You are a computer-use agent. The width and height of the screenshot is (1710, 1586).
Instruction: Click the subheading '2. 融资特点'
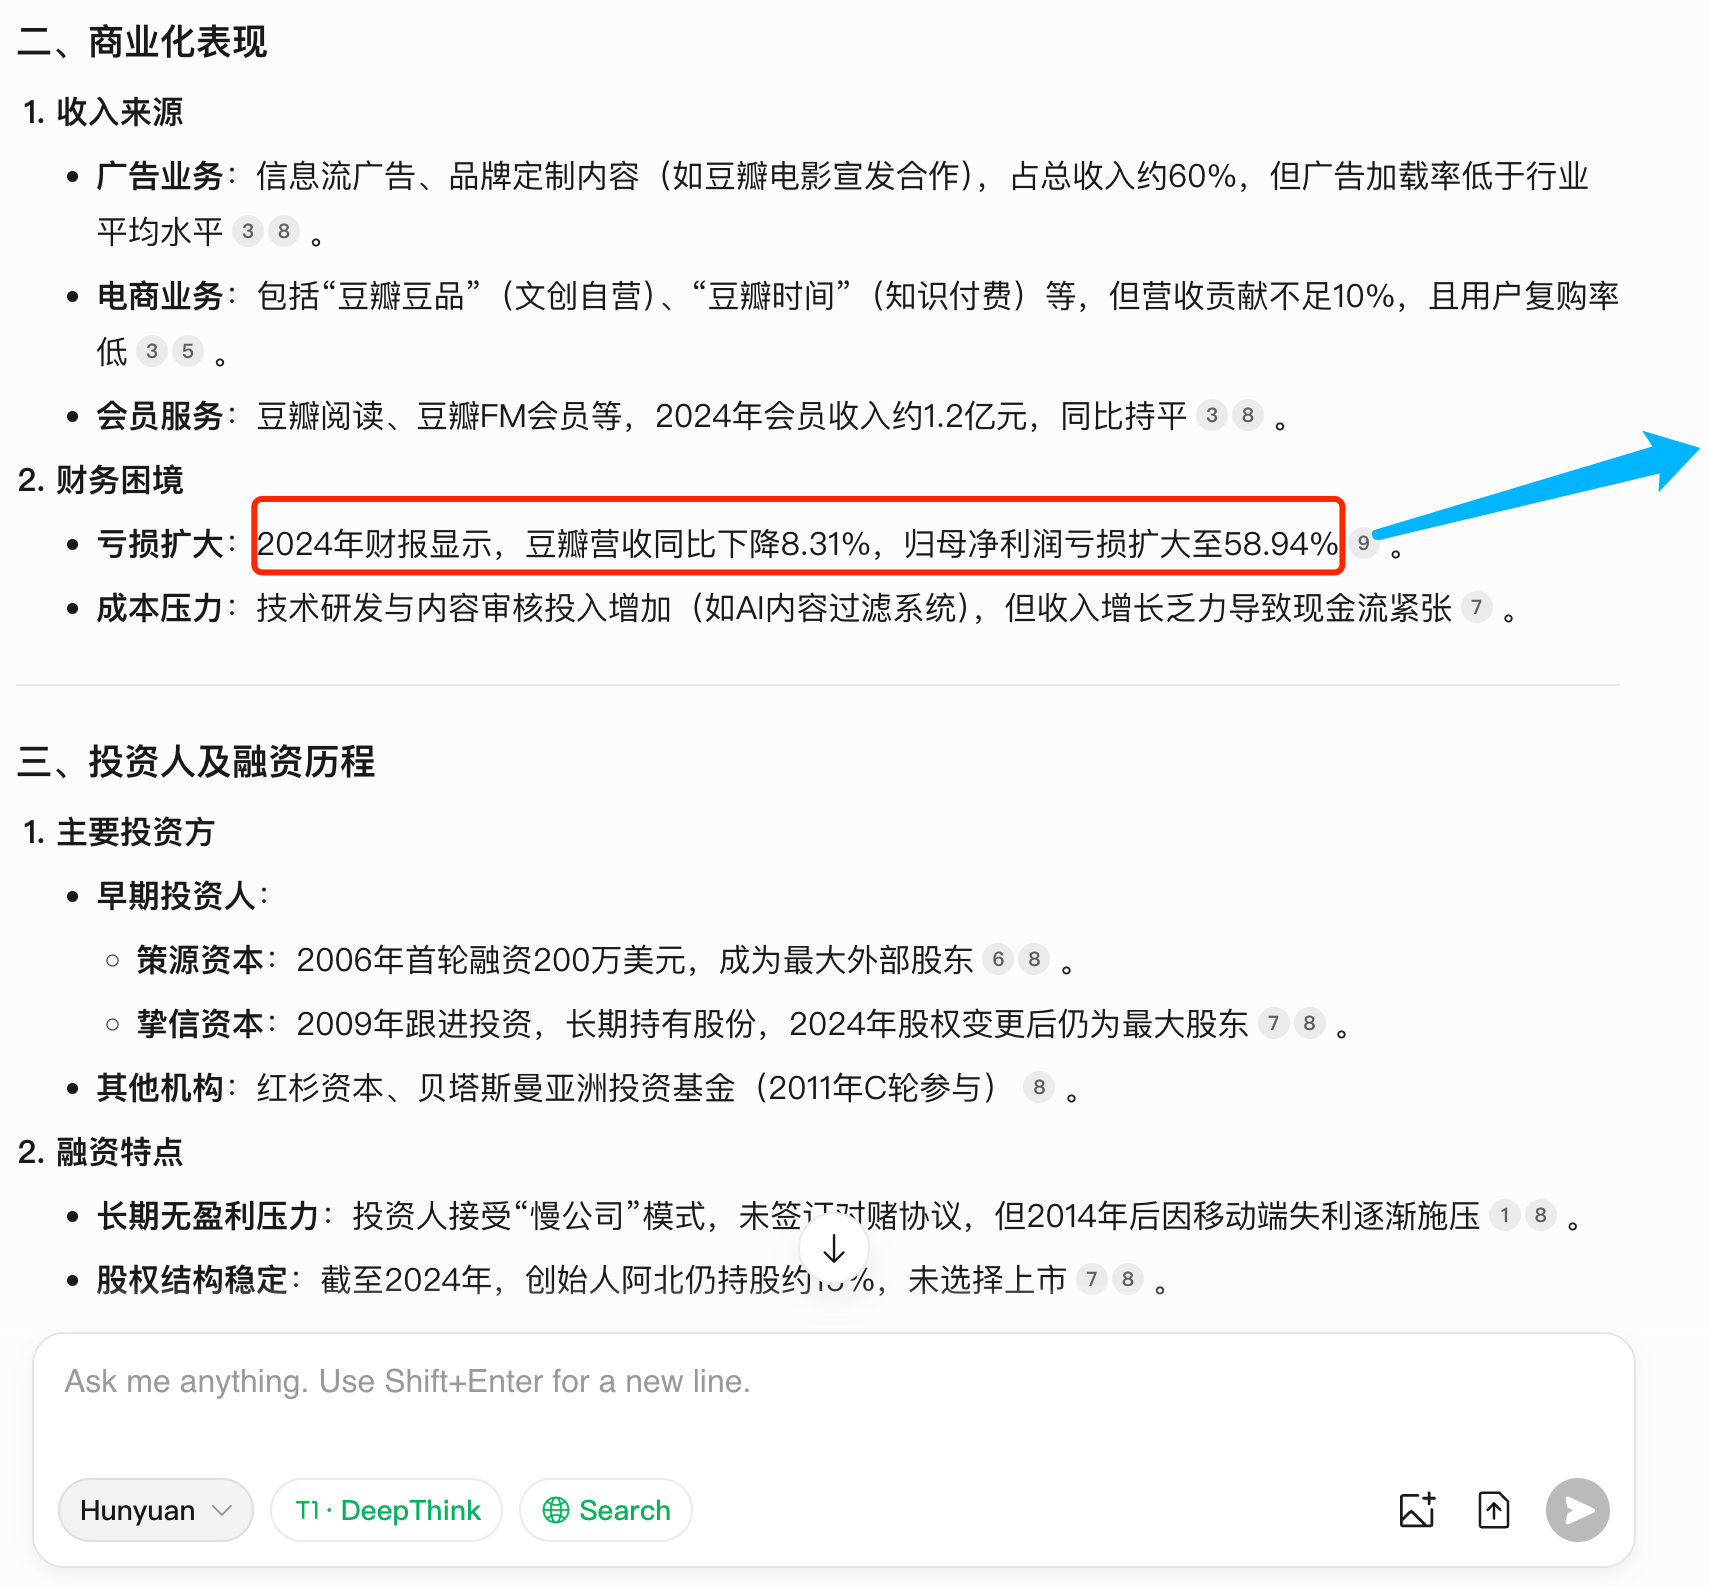coord(101,1152)
